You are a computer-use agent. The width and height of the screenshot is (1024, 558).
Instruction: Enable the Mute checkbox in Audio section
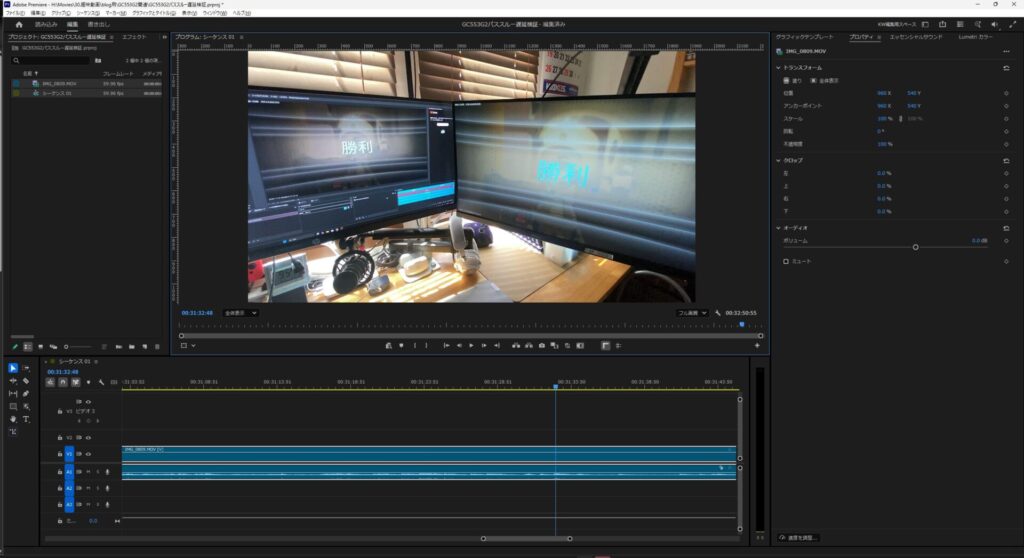786,261
